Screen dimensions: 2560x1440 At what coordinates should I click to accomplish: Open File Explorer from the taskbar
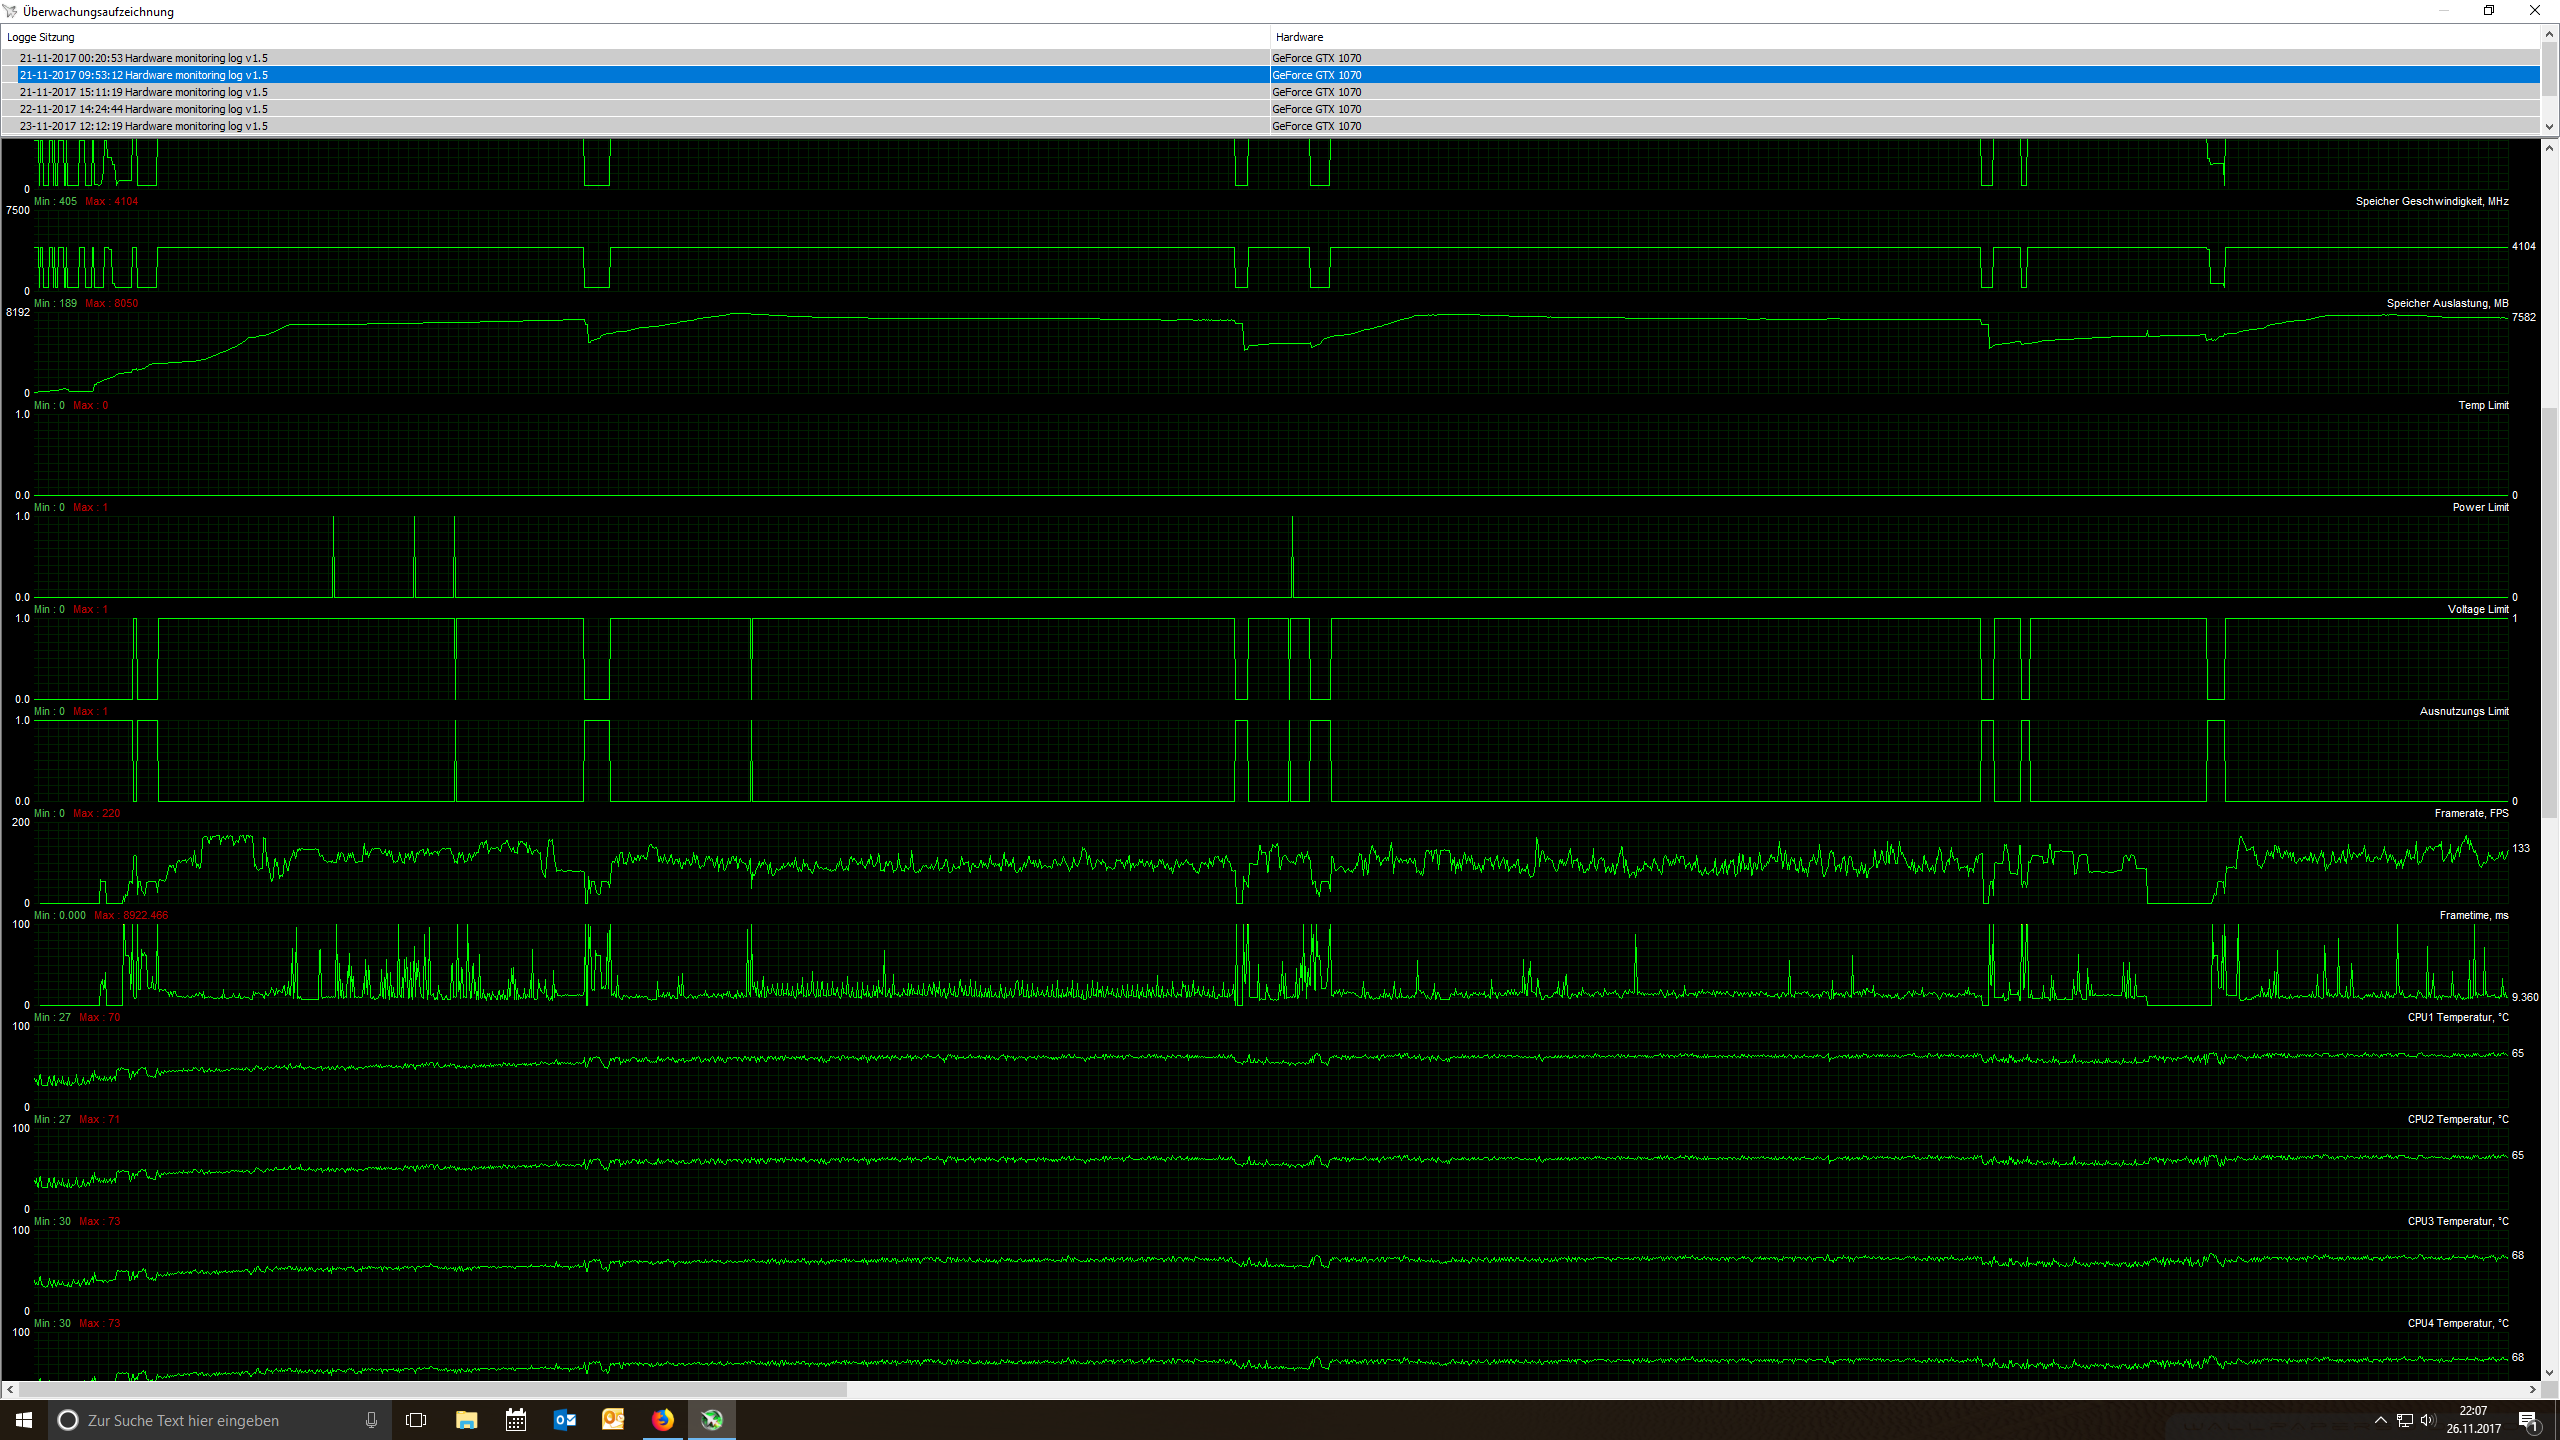[x=466, y=1420]
